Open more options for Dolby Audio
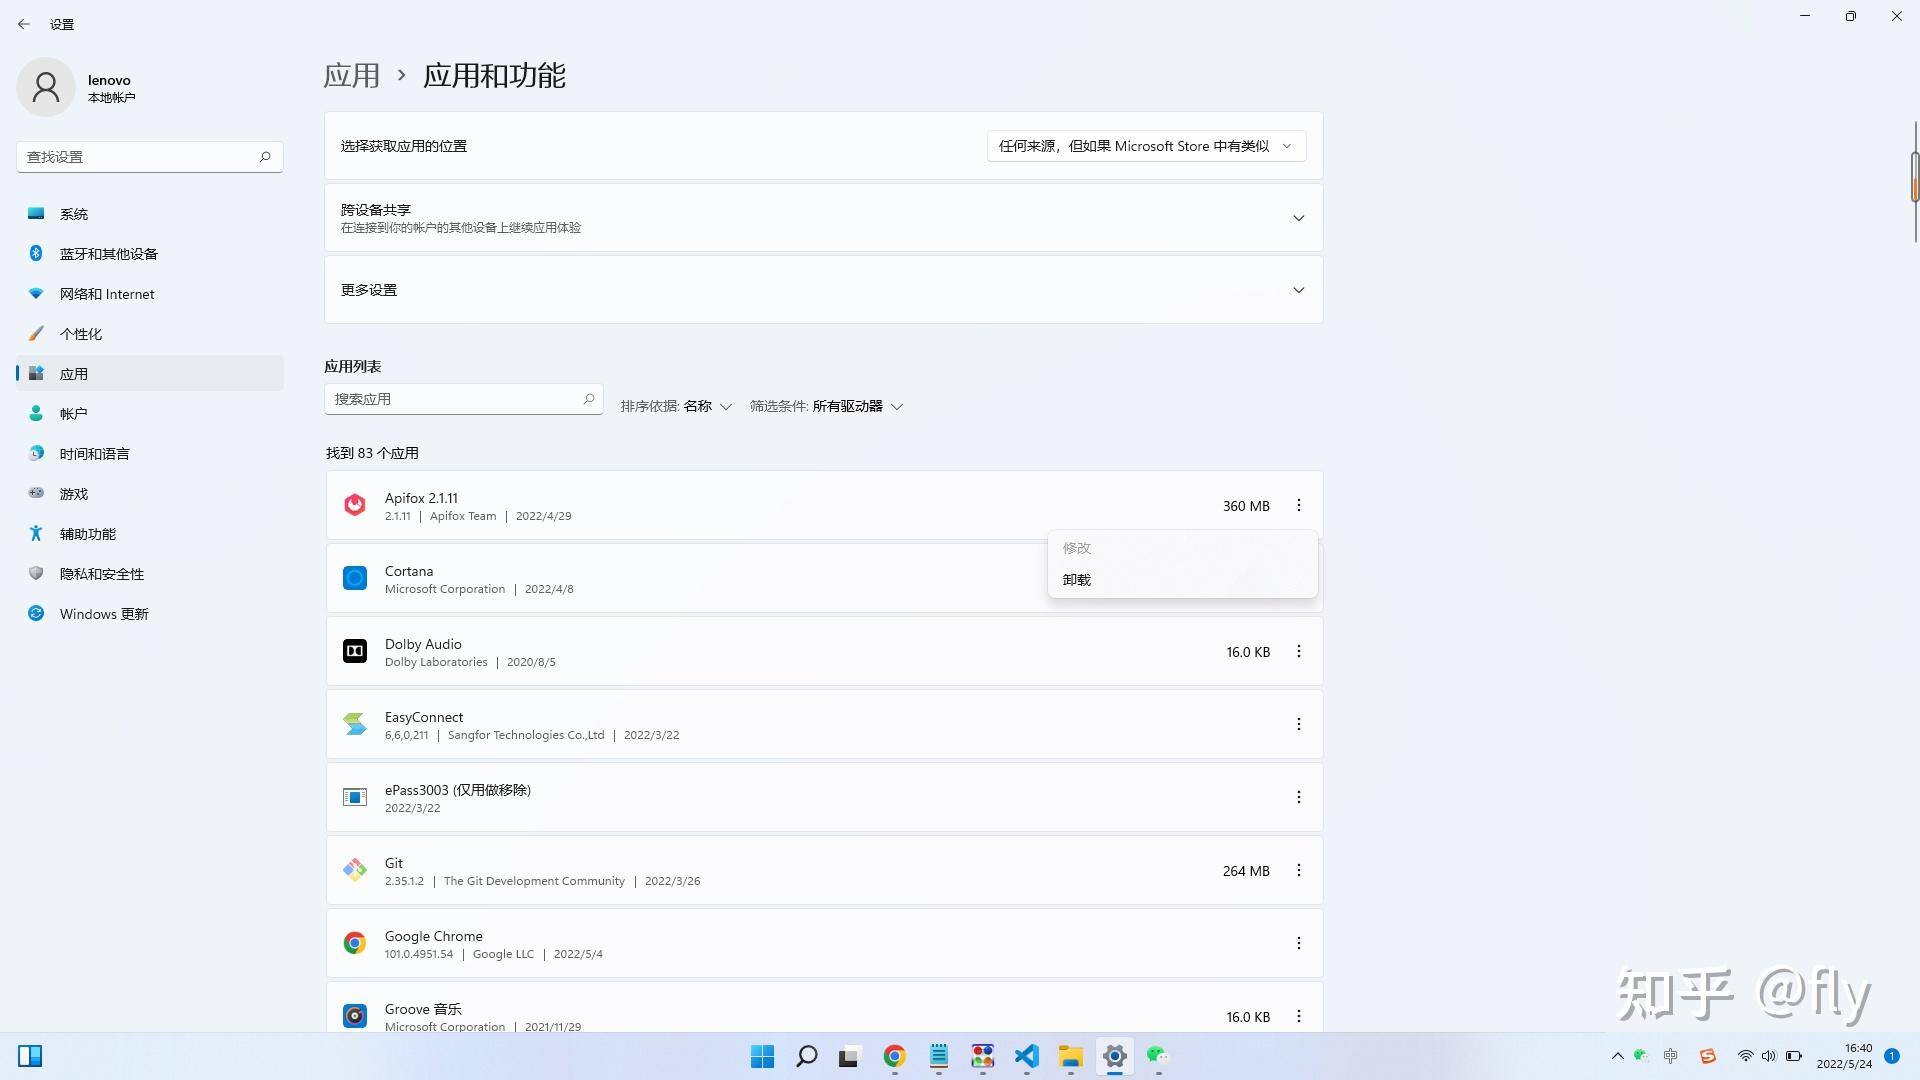Image resolution: width=1920 pixels, height=1080 pixels. [x=1299, y=651]
